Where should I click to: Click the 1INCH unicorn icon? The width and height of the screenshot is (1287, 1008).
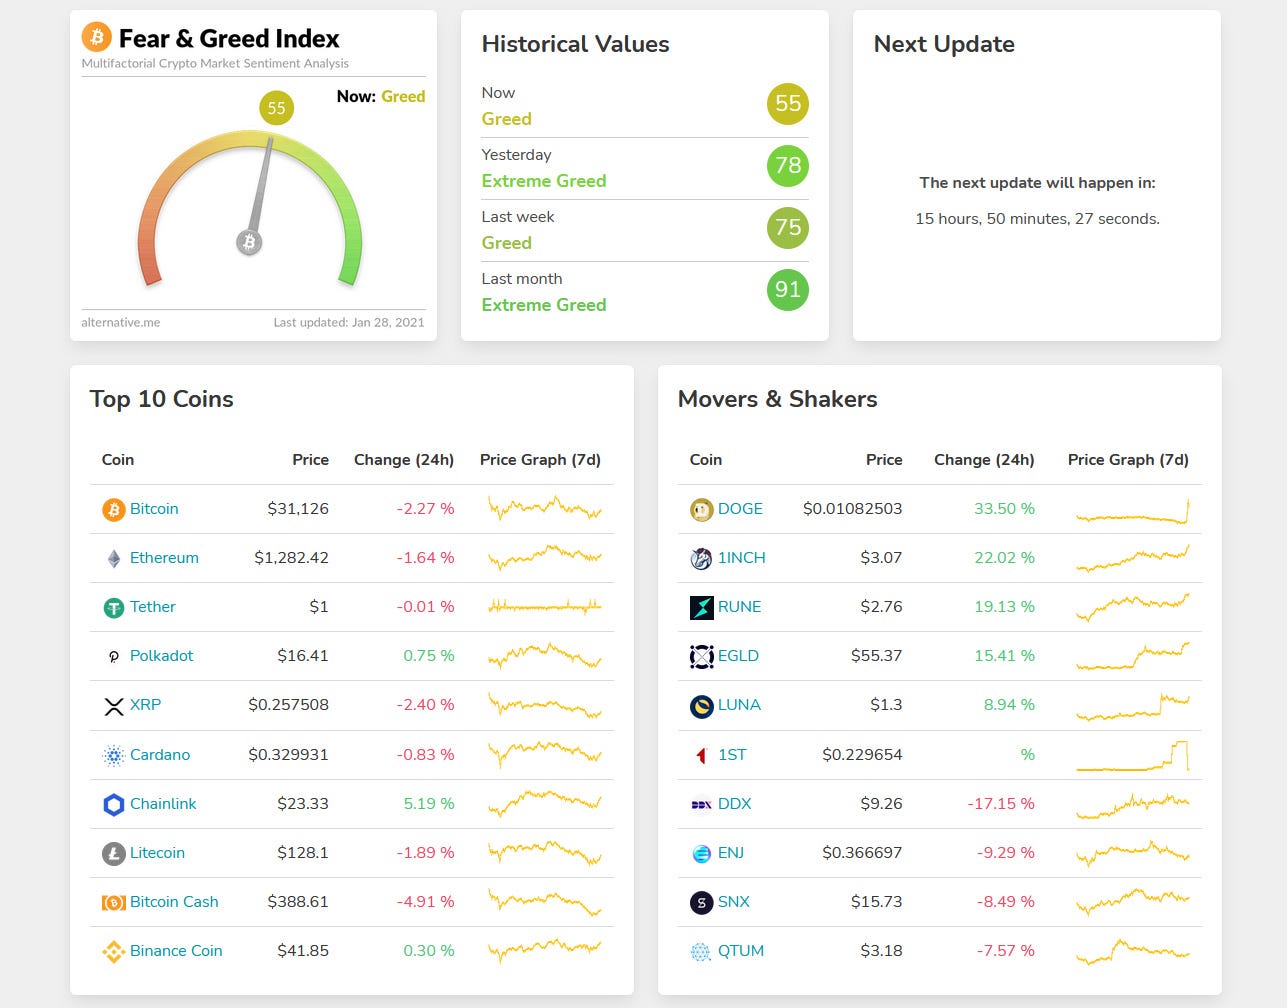pyautogui.click(x=702, y=558)
